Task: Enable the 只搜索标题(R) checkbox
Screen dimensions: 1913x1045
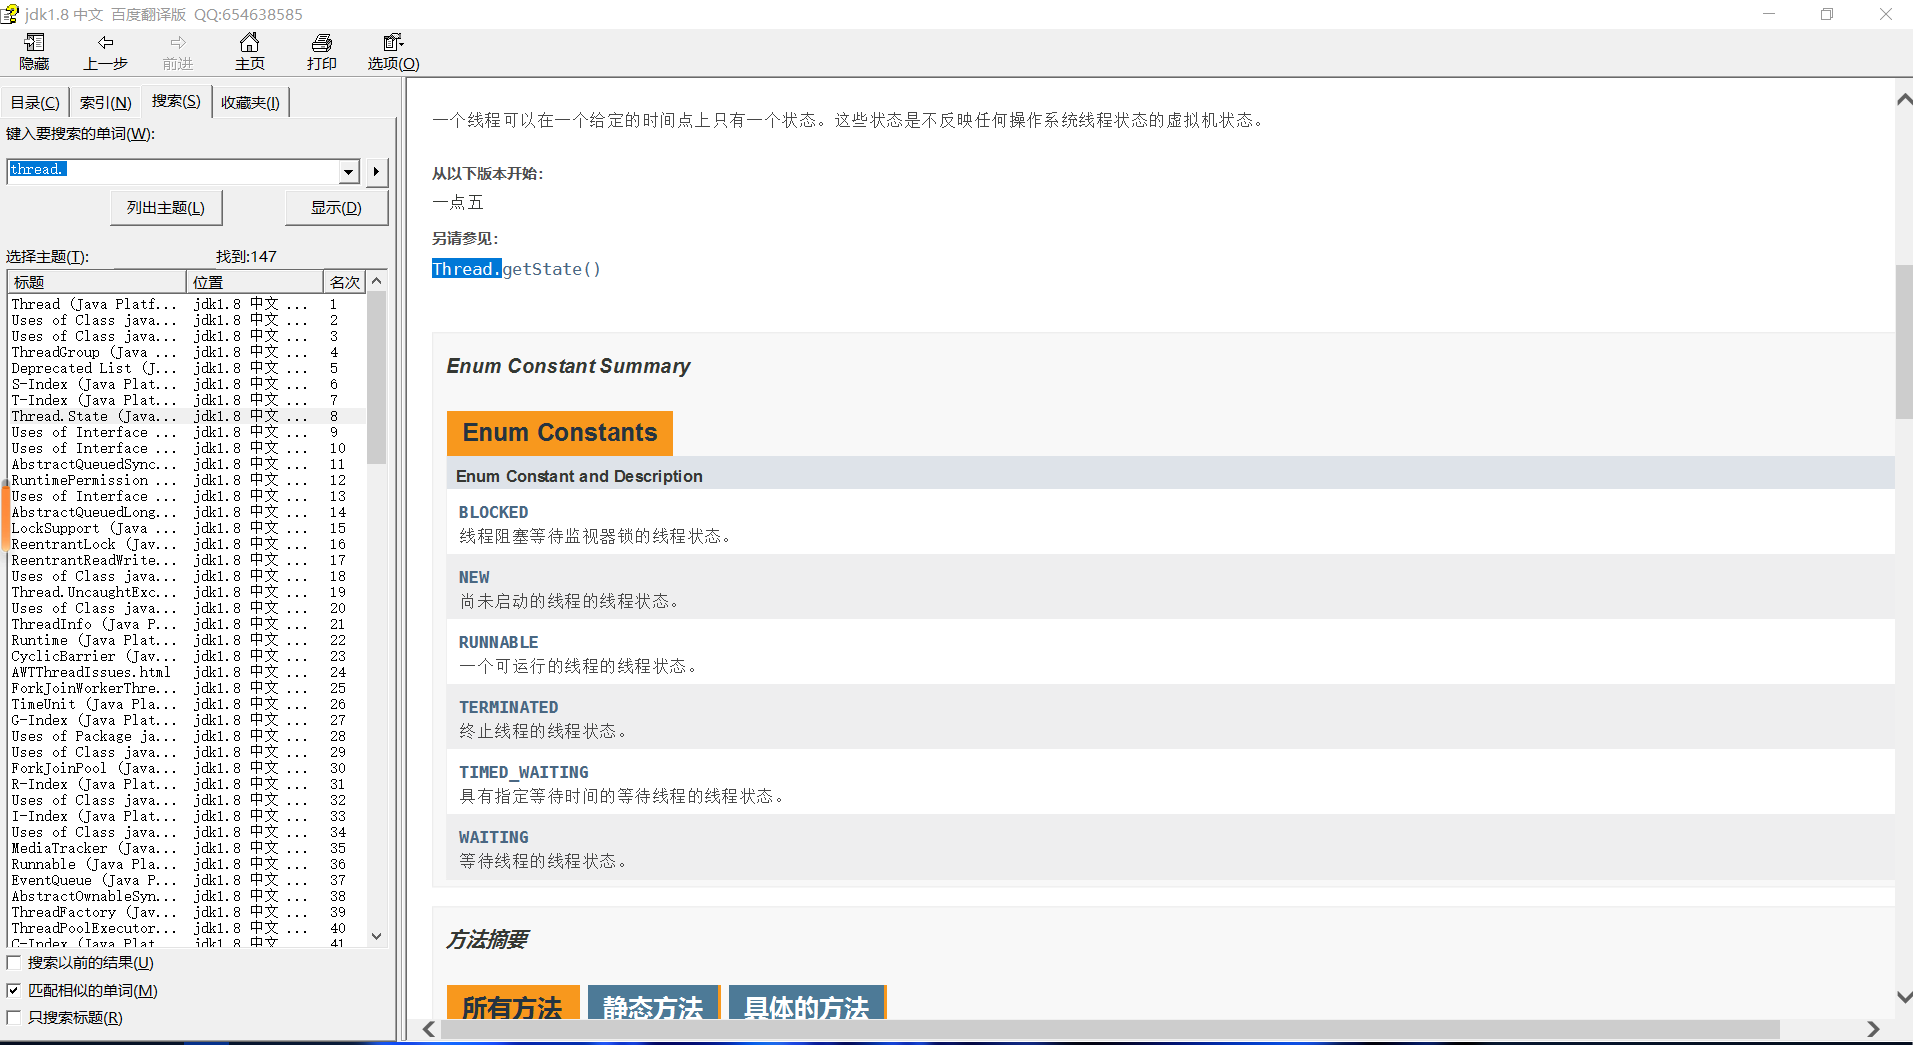Action: (x=14, y=1017)
